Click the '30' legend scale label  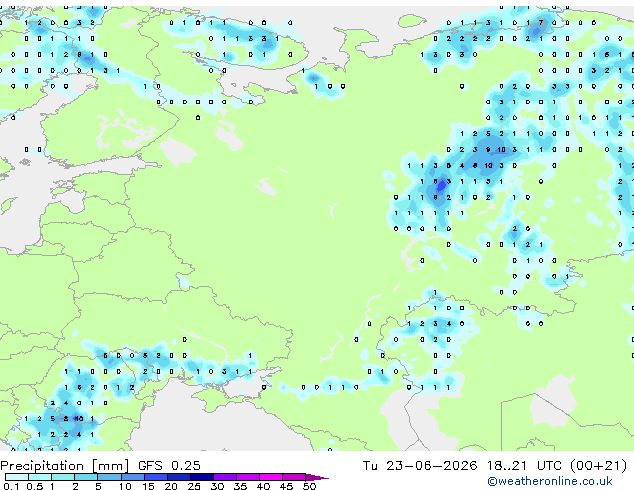pyautogui.click(x=217, y=486)
